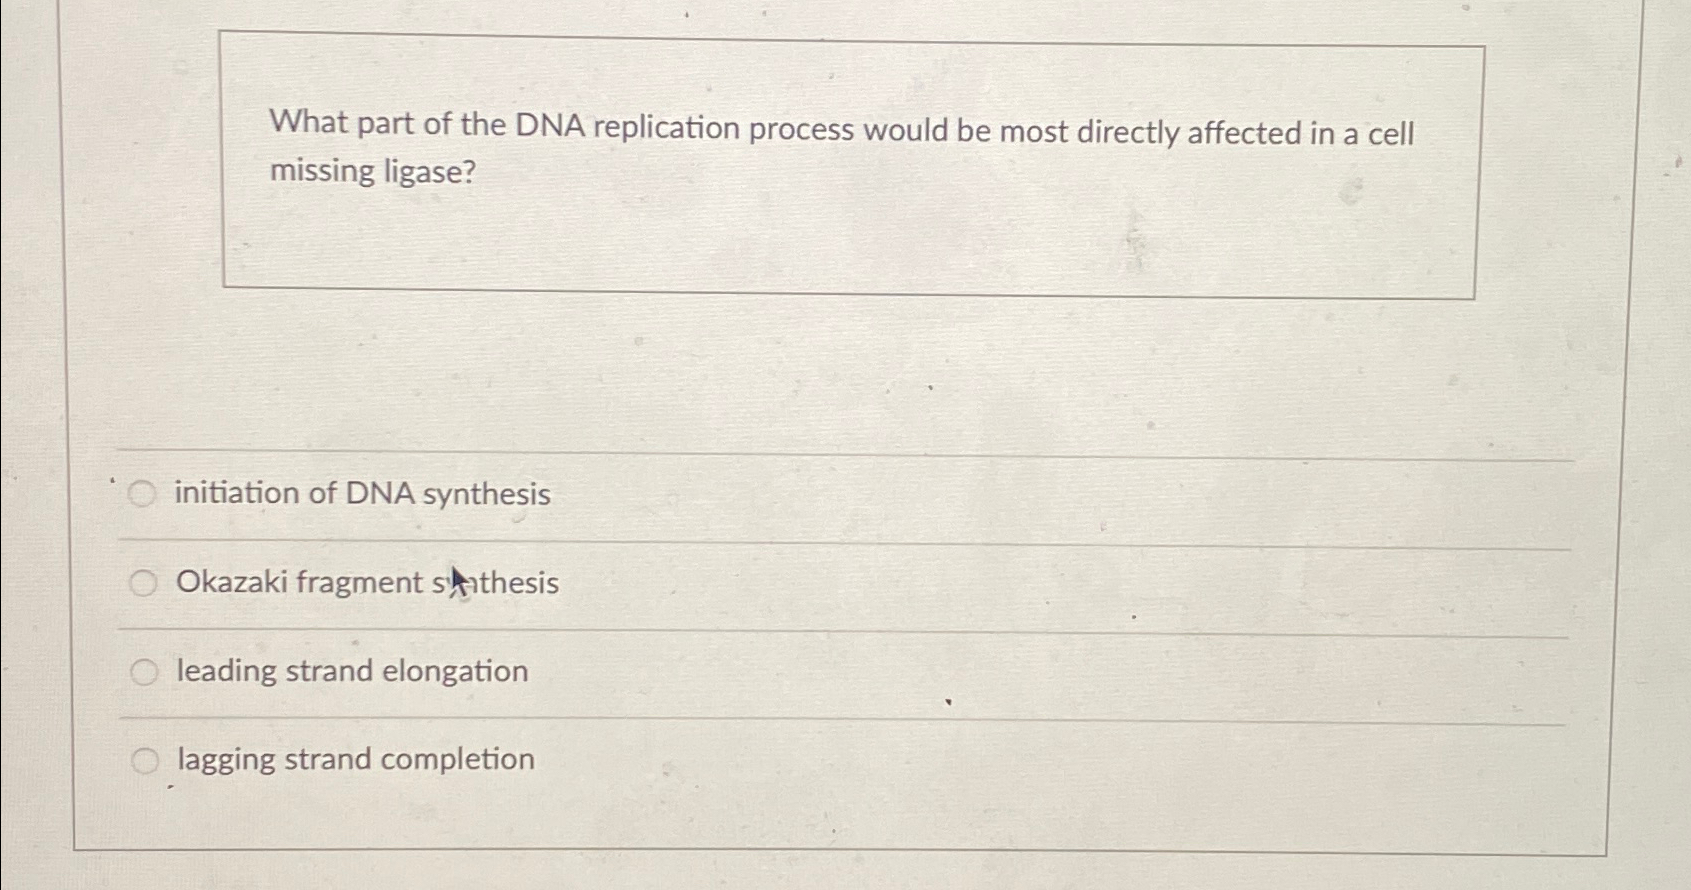Select the 'initiation of DNA synthesis' radio button

[143, 493]
